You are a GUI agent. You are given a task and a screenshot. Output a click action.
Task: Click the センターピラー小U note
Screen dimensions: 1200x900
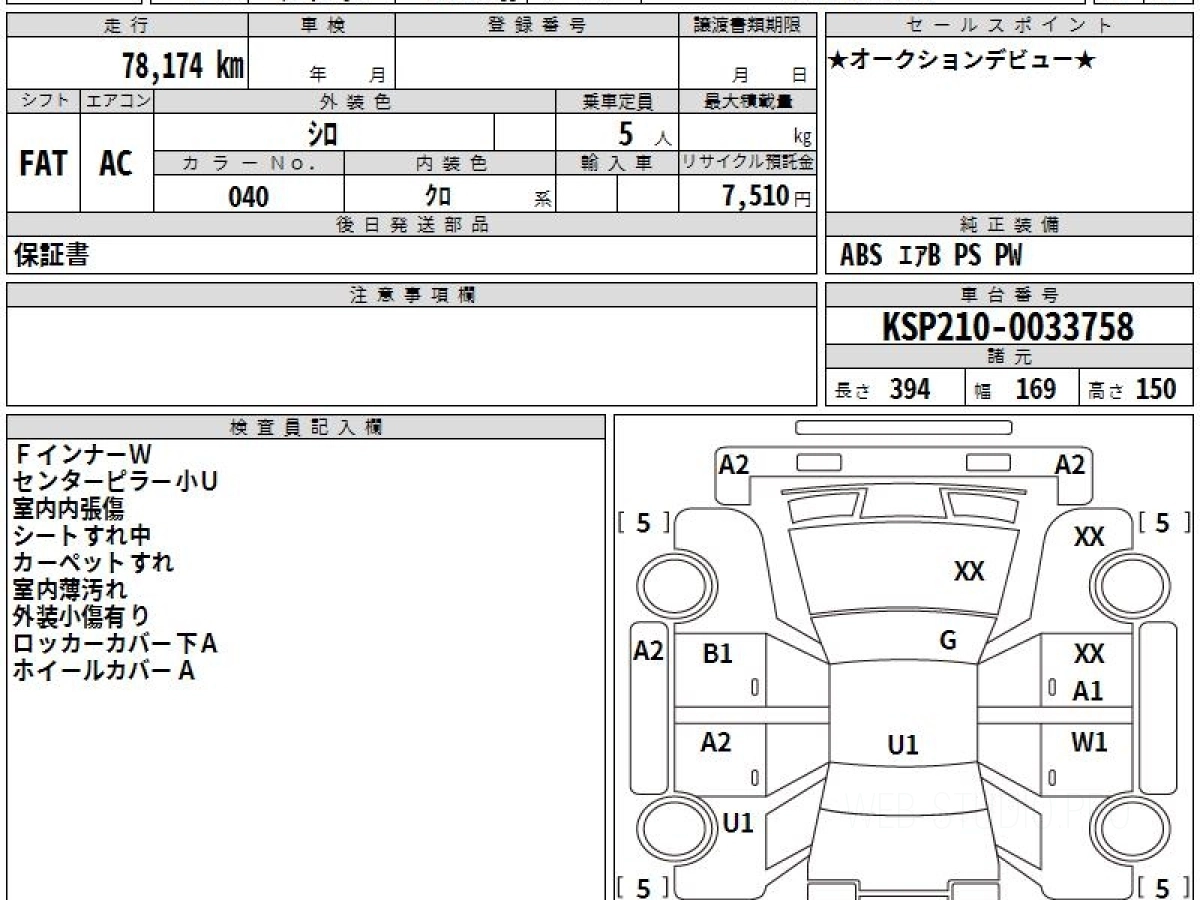(115, 482)
